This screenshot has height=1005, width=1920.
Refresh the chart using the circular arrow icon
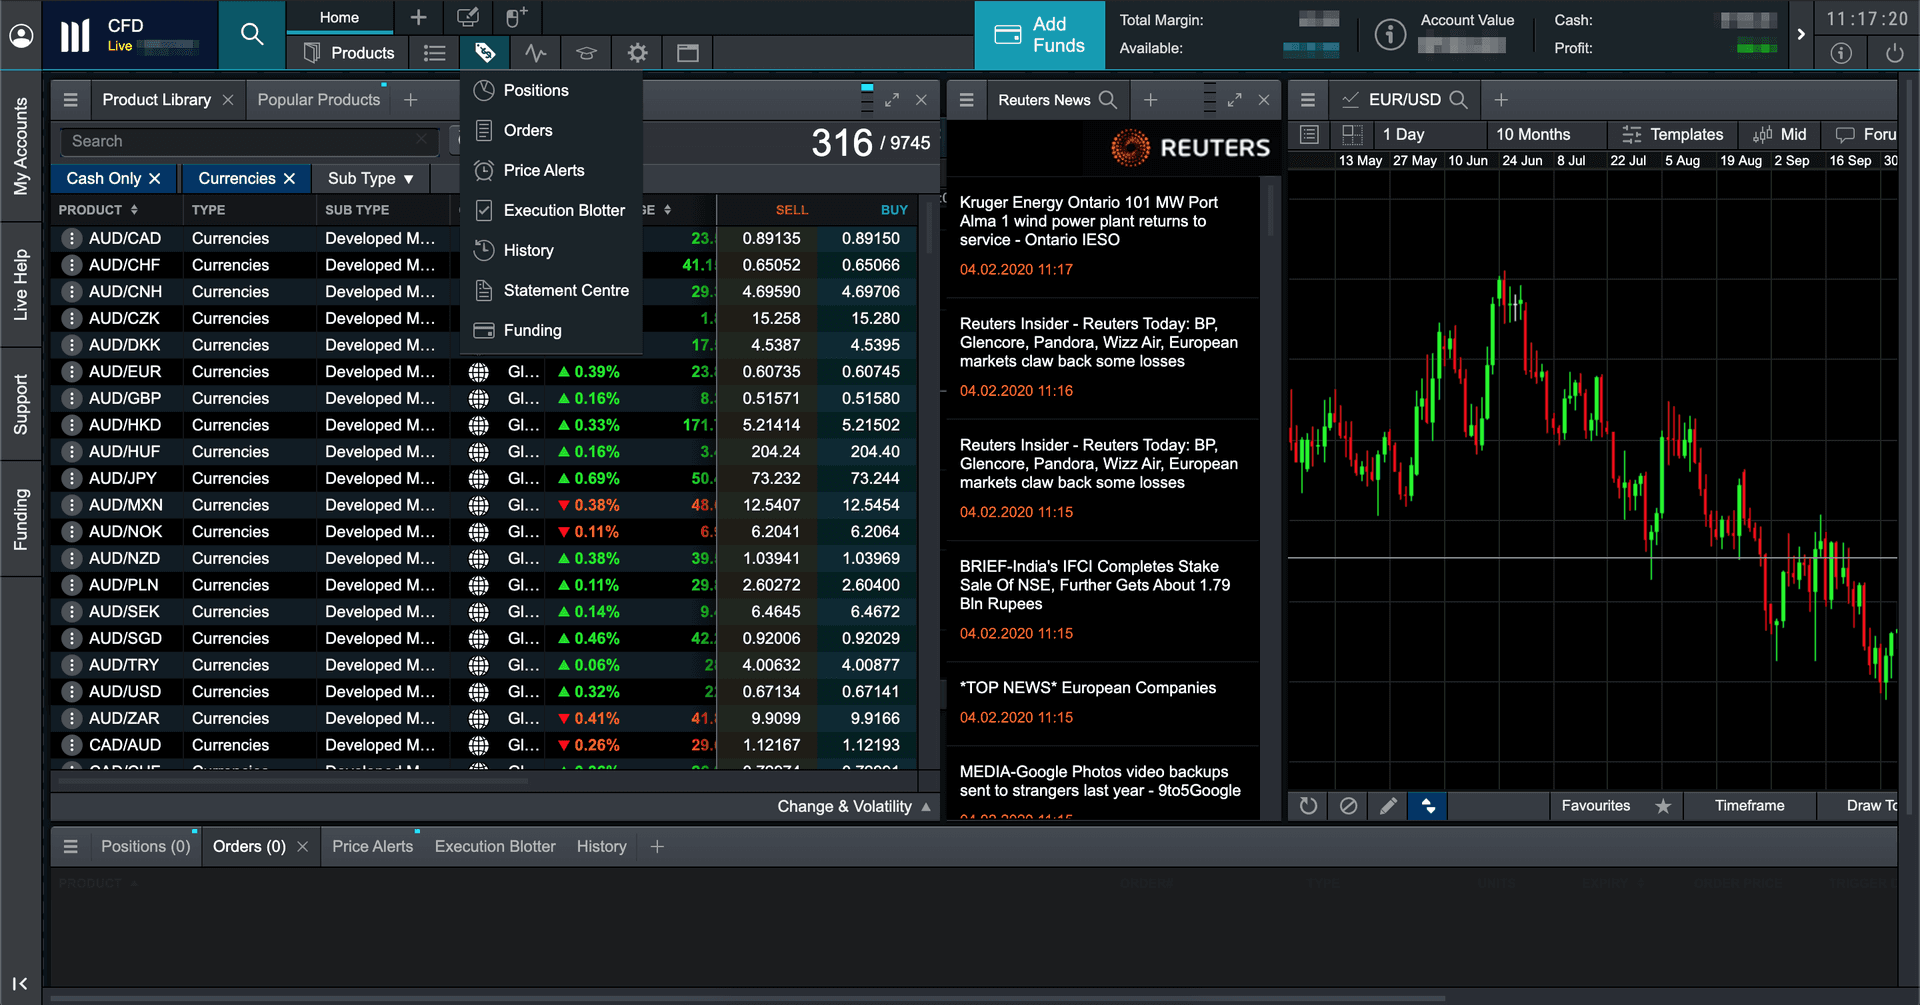point(1307,806)
